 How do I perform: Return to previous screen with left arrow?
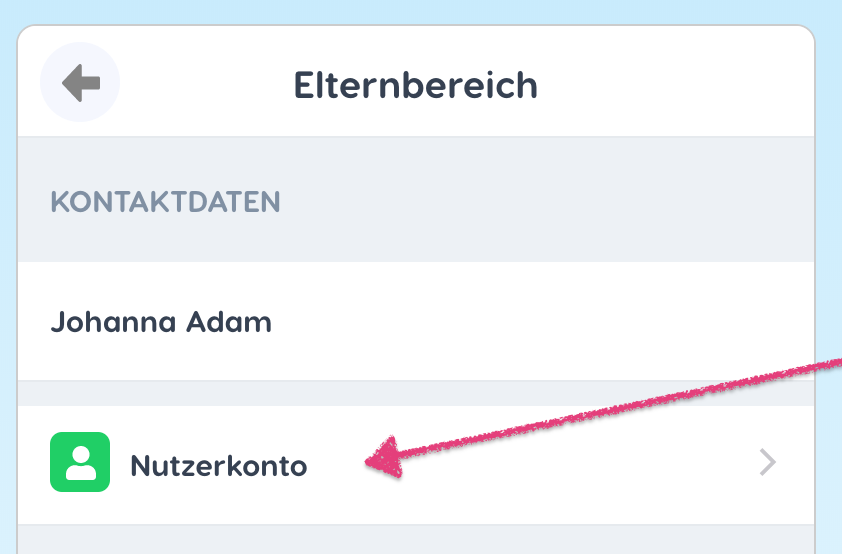coord(81,83)
